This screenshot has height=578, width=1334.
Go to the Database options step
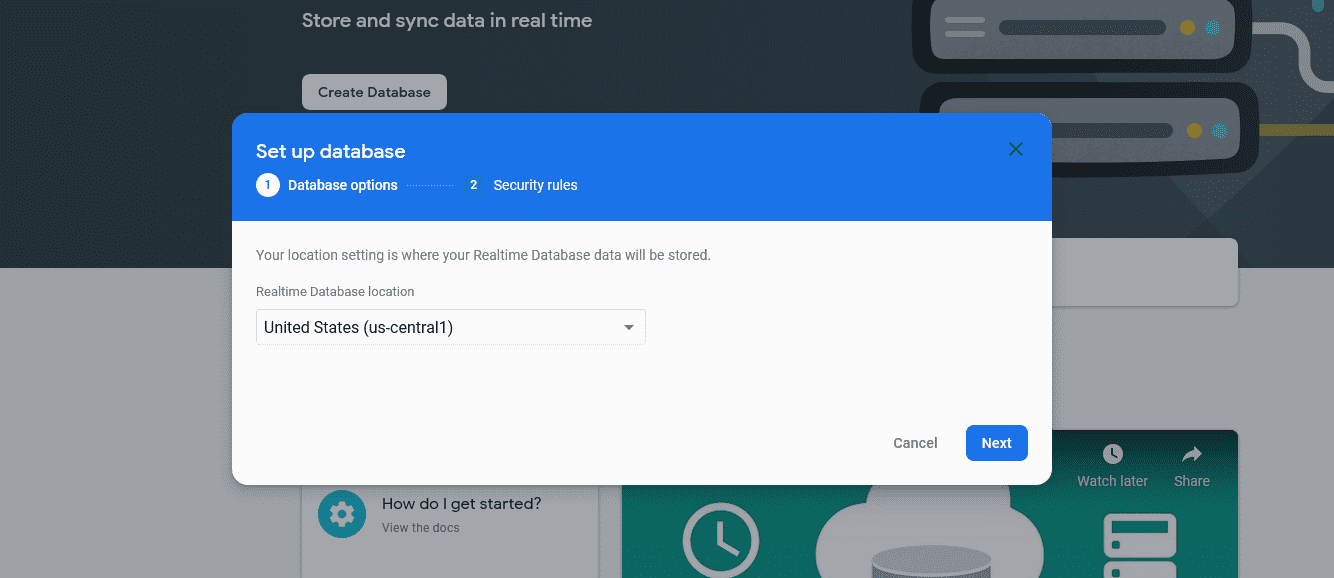[343, 185]
